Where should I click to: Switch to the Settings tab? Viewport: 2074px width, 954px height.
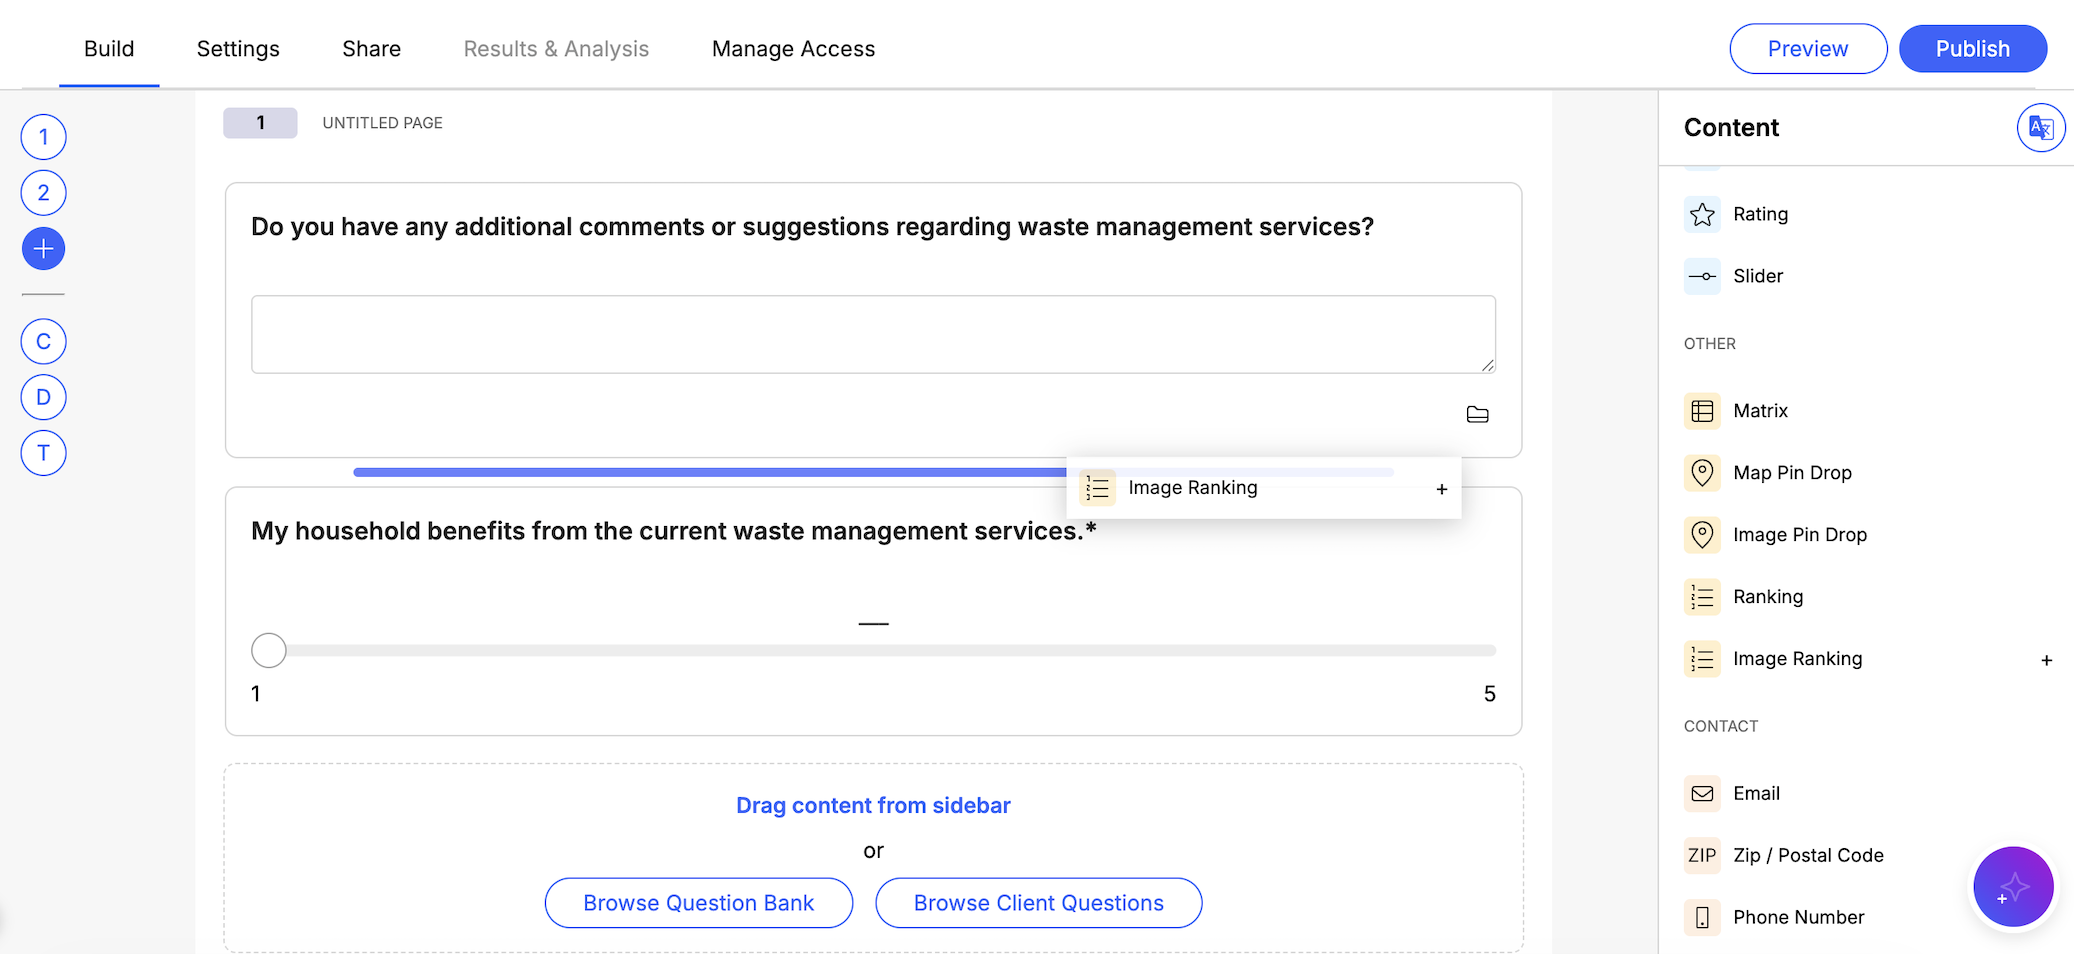point(238,49)
